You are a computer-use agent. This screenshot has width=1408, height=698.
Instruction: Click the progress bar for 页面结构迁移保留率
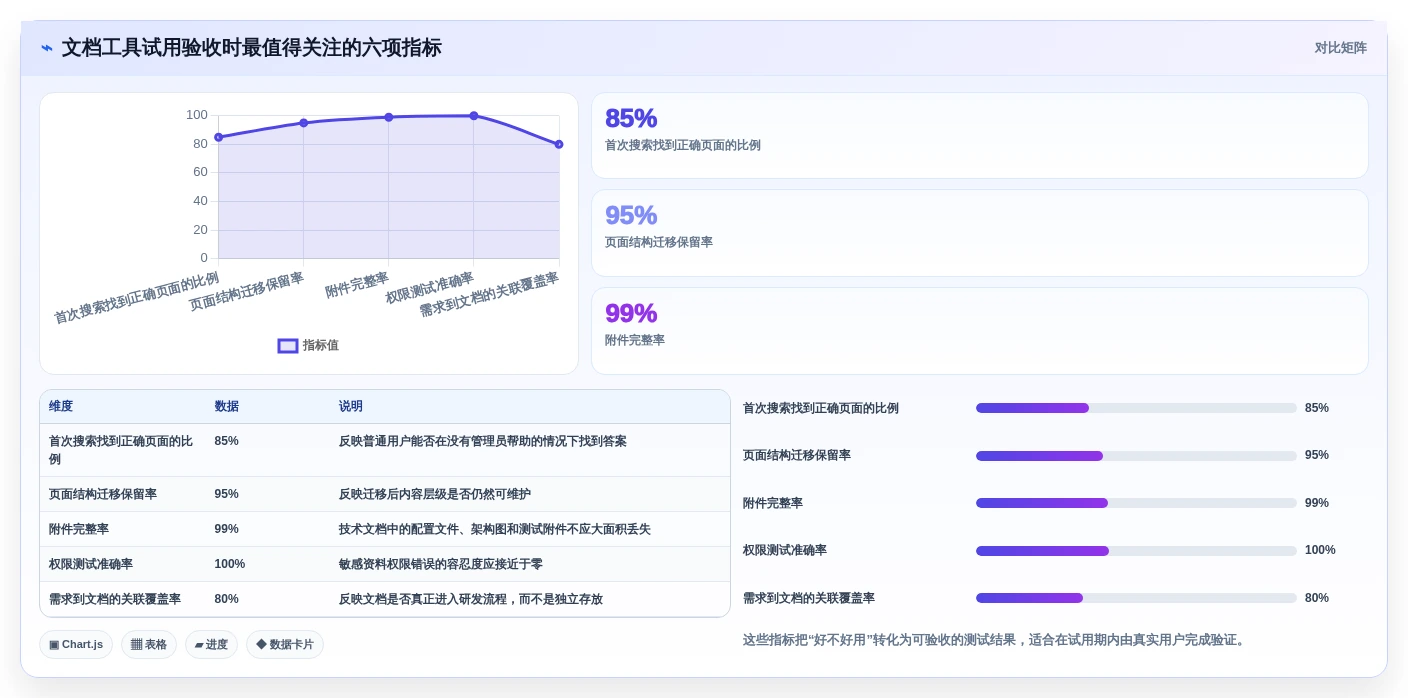pyautogui.click(x=1136, y=456)
